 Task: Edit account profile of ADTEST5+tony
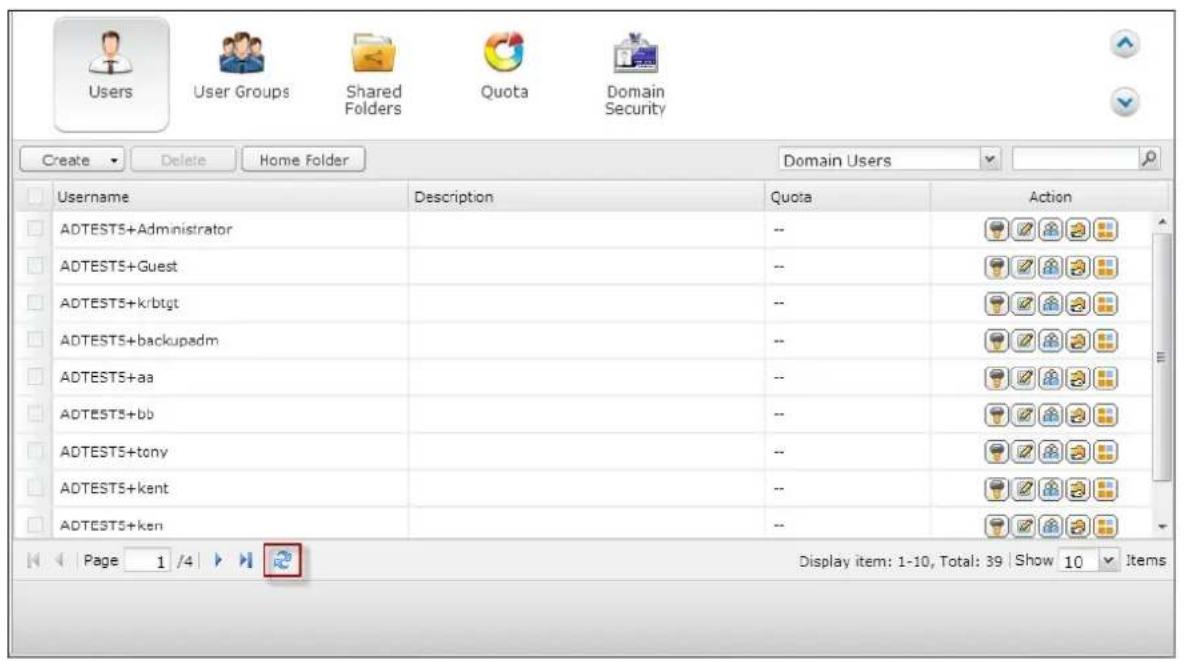point(1024,451)
